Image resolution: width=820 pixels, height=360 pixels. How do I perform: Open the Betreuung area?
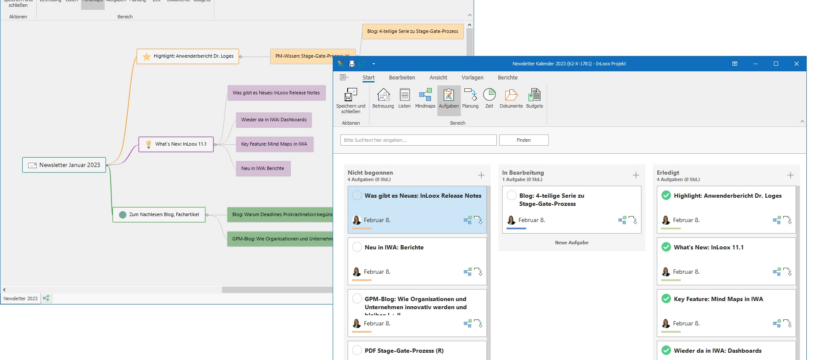(x=383, y=98)
